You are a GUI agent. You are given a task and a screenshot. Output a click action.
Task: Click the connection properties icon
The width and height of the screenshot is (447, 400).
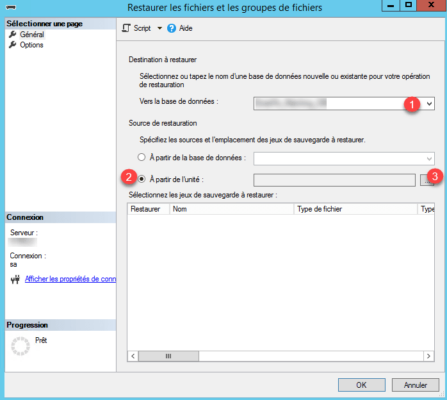pyautogui.click(x=15, y=279)
